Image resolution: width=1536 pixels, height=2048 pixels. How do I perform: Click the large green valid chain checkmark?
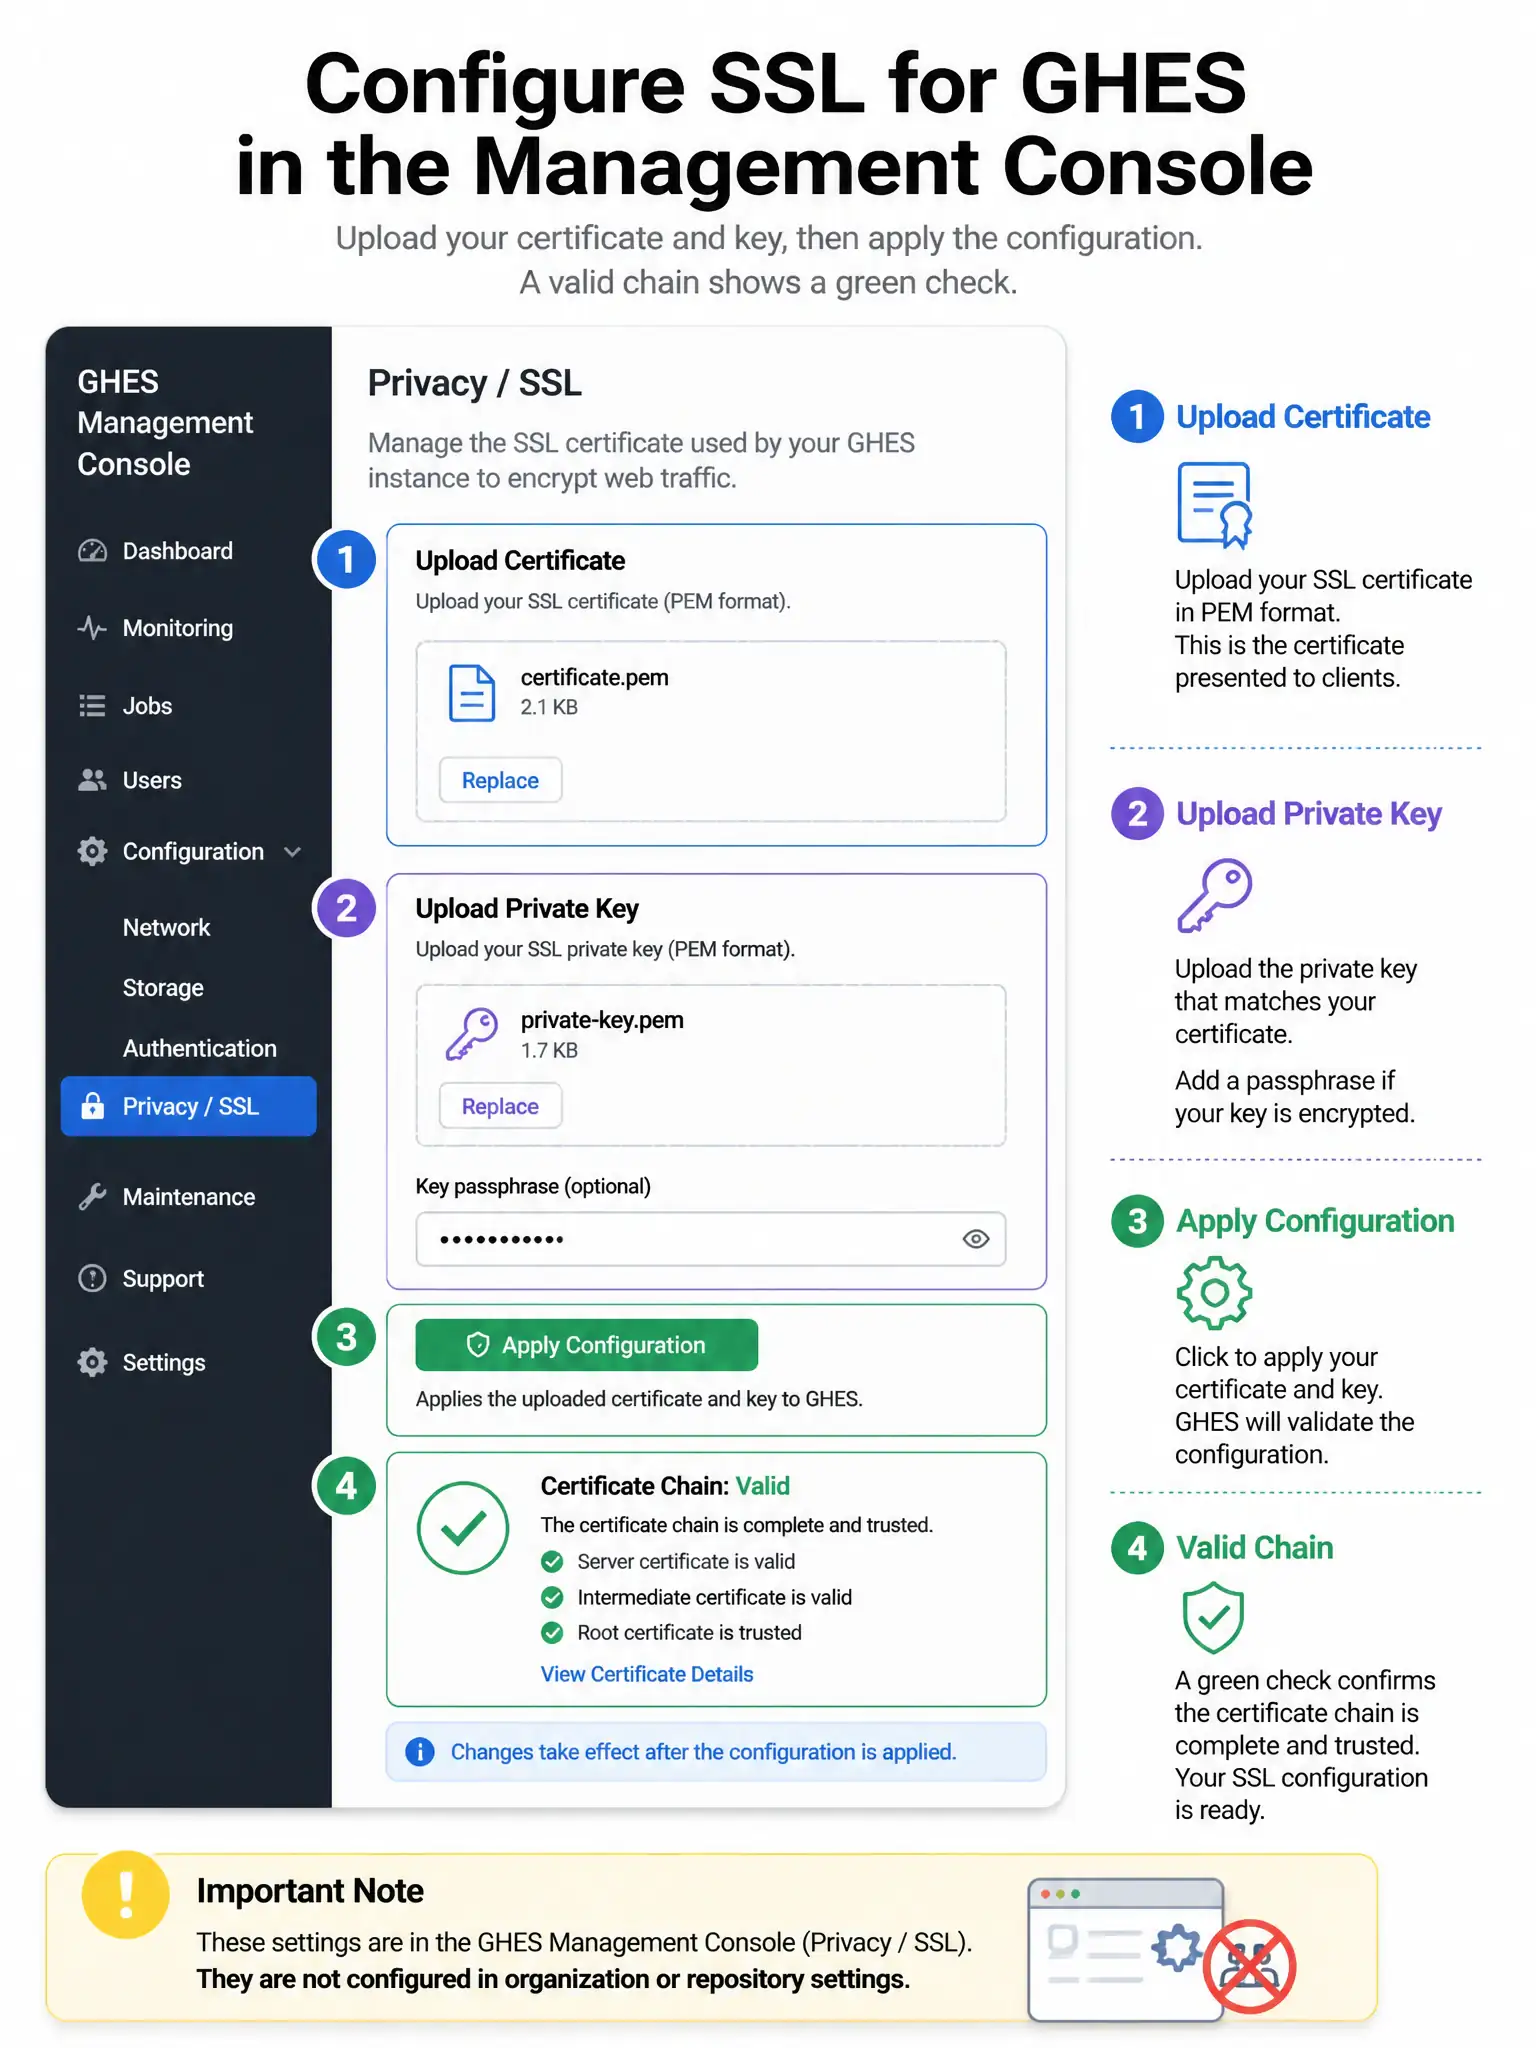click(463, 1528)
